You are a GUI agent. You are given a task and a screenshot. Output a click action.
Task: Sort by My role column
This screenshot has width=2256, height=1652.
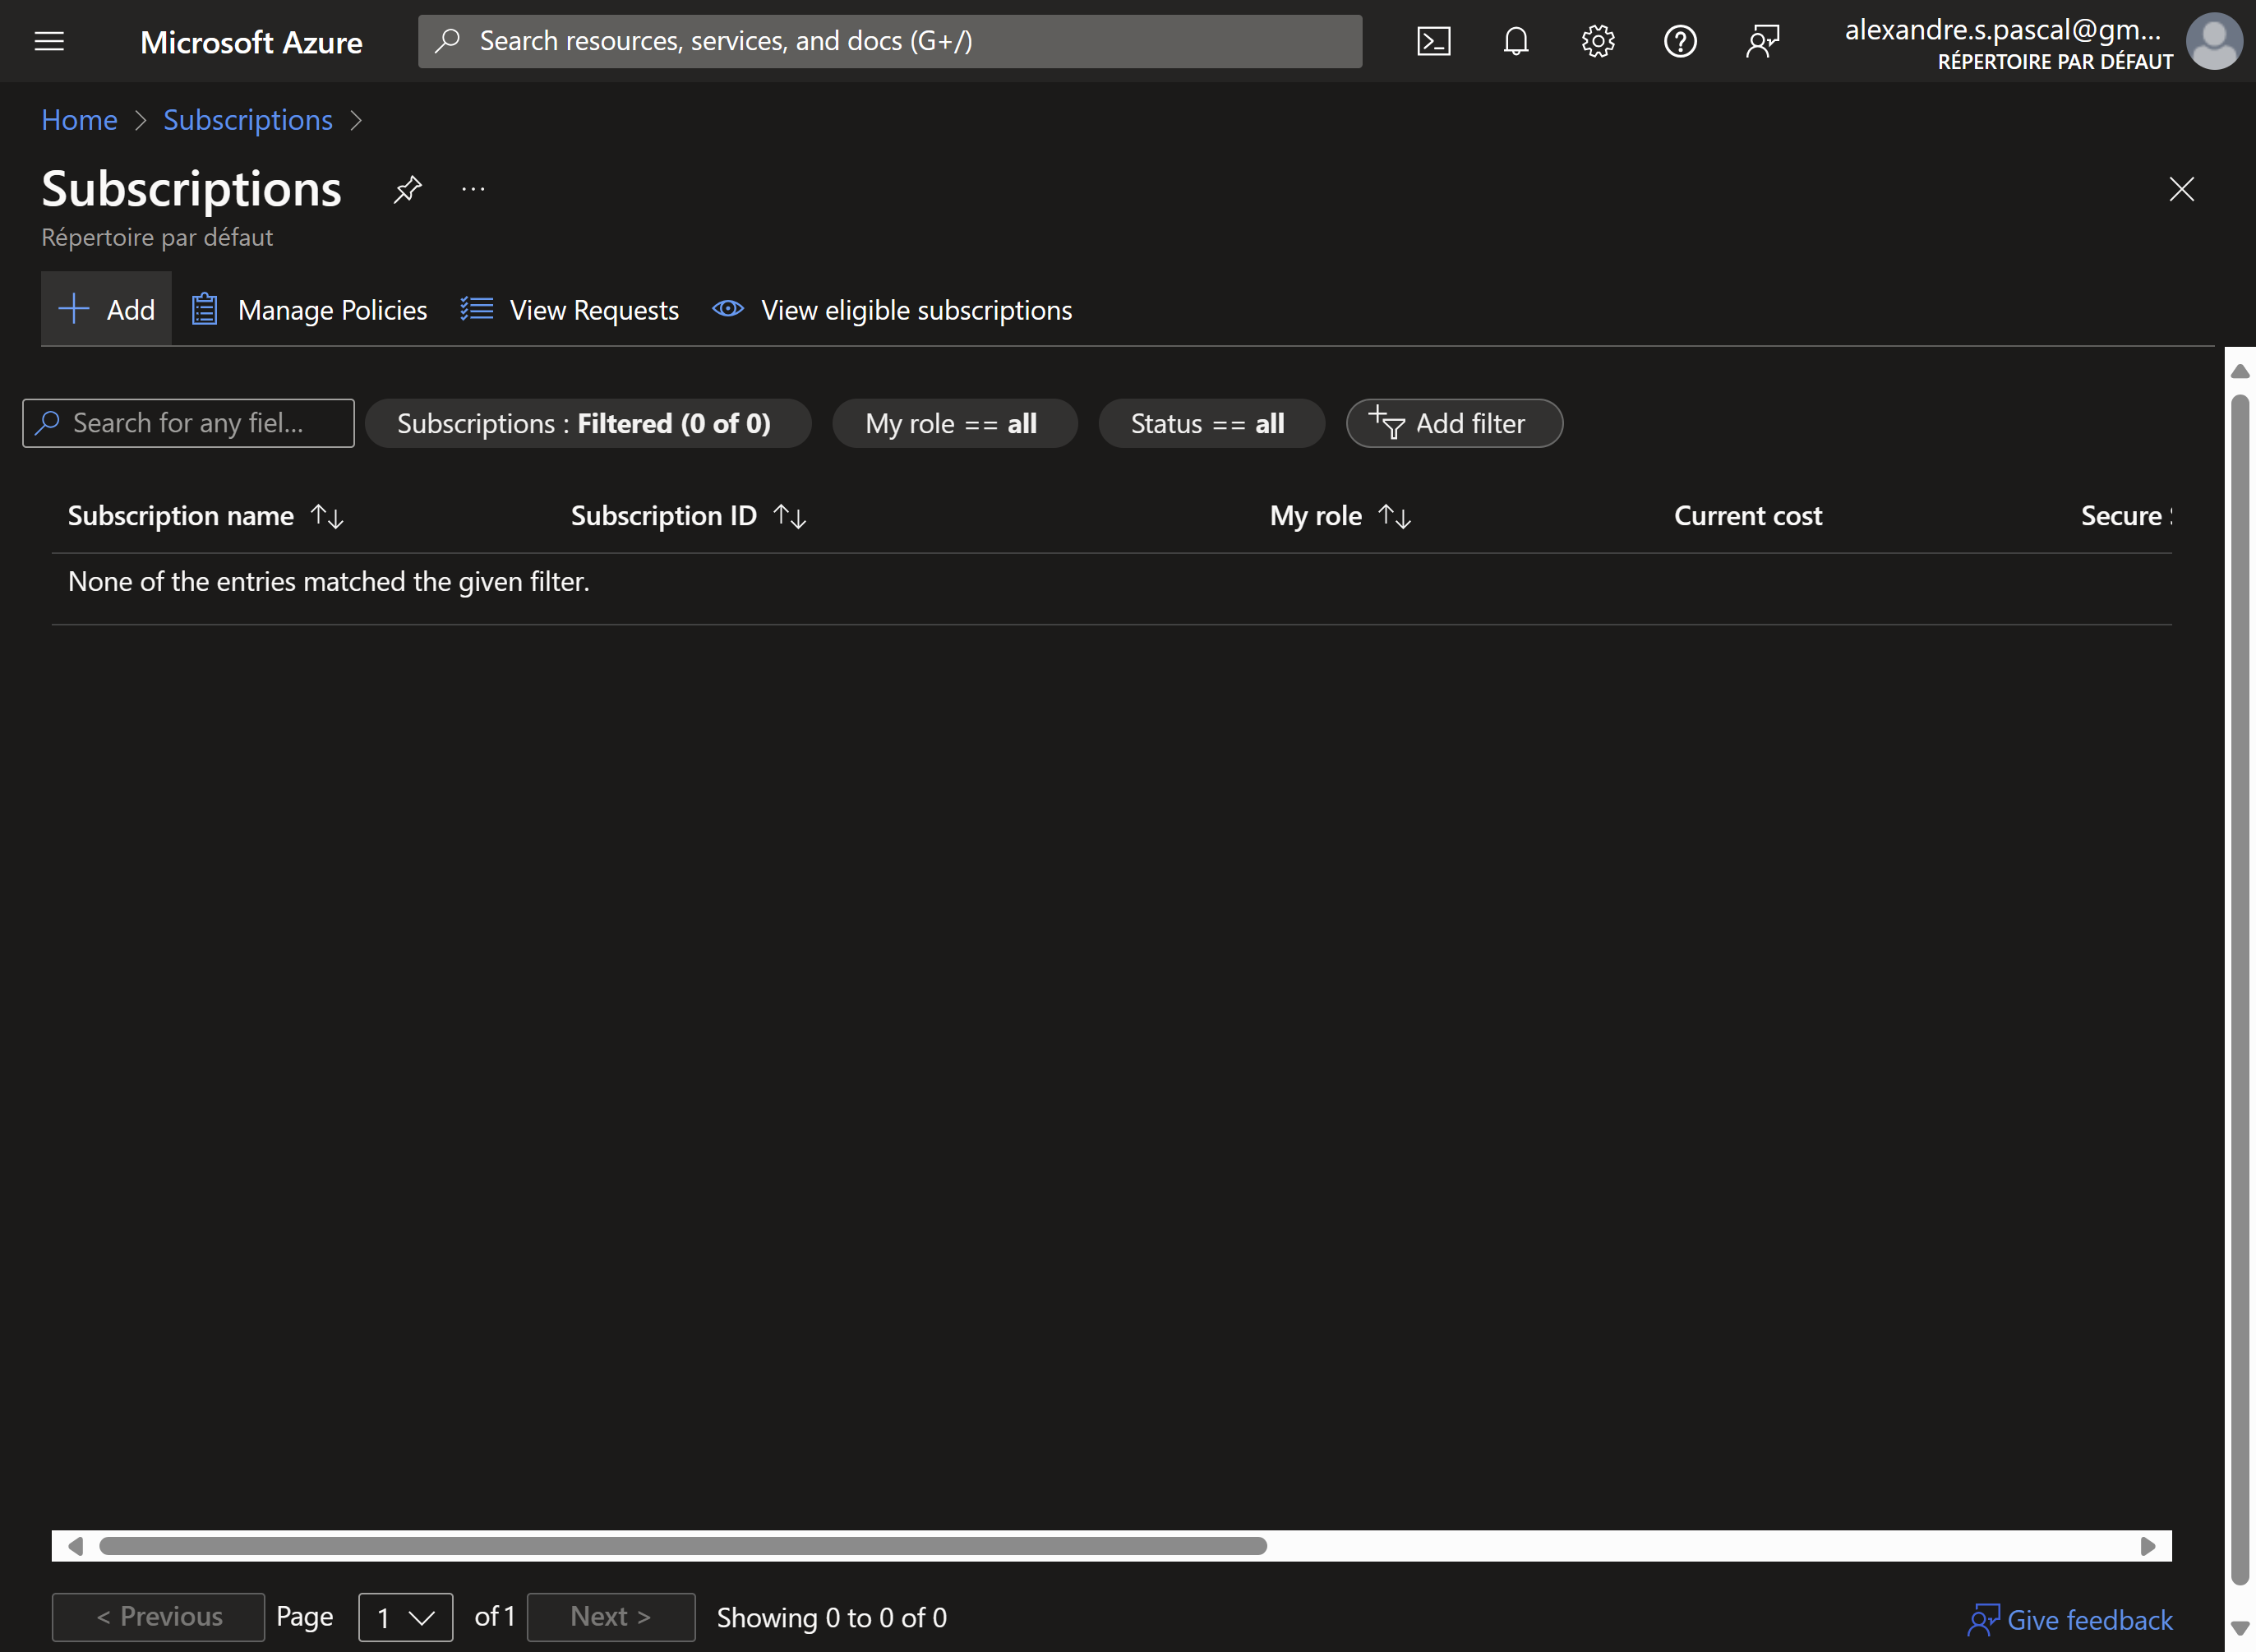click(x=1340, y=516)
